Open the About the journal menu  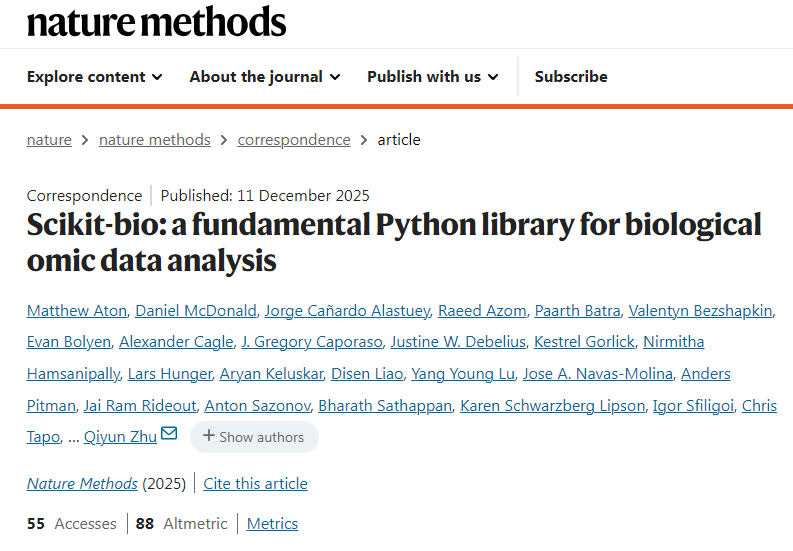point(264,76)
